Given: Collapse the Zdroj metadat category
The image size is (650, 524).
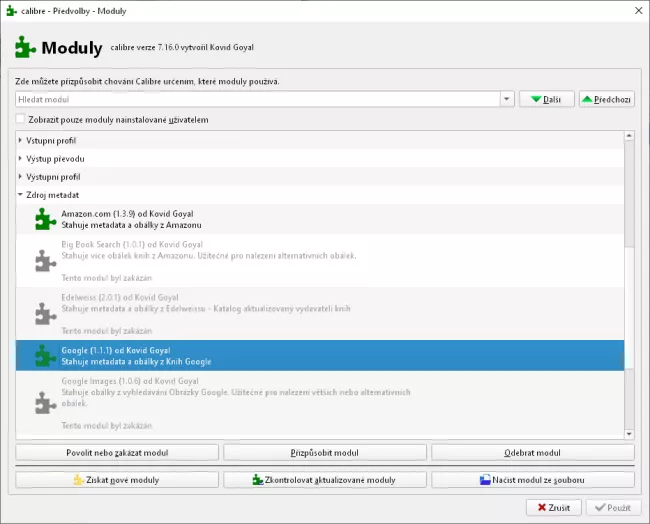Looking at the screenshot, I should click(x=20, y=195).
